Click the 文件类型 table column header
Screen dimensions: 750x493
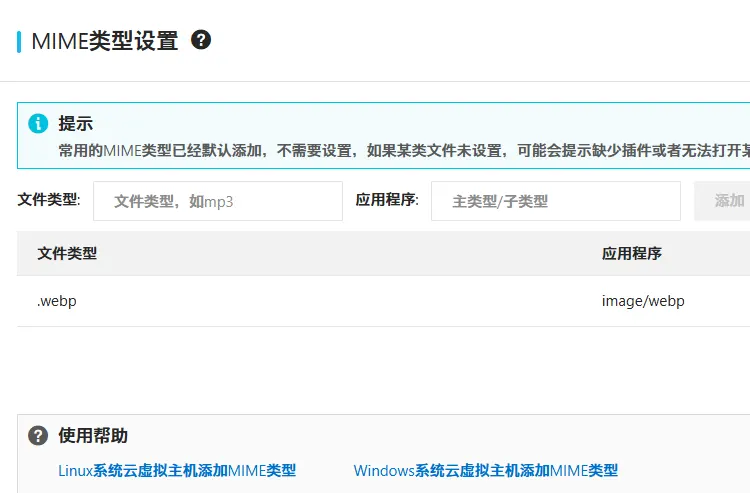pos(67,254)
